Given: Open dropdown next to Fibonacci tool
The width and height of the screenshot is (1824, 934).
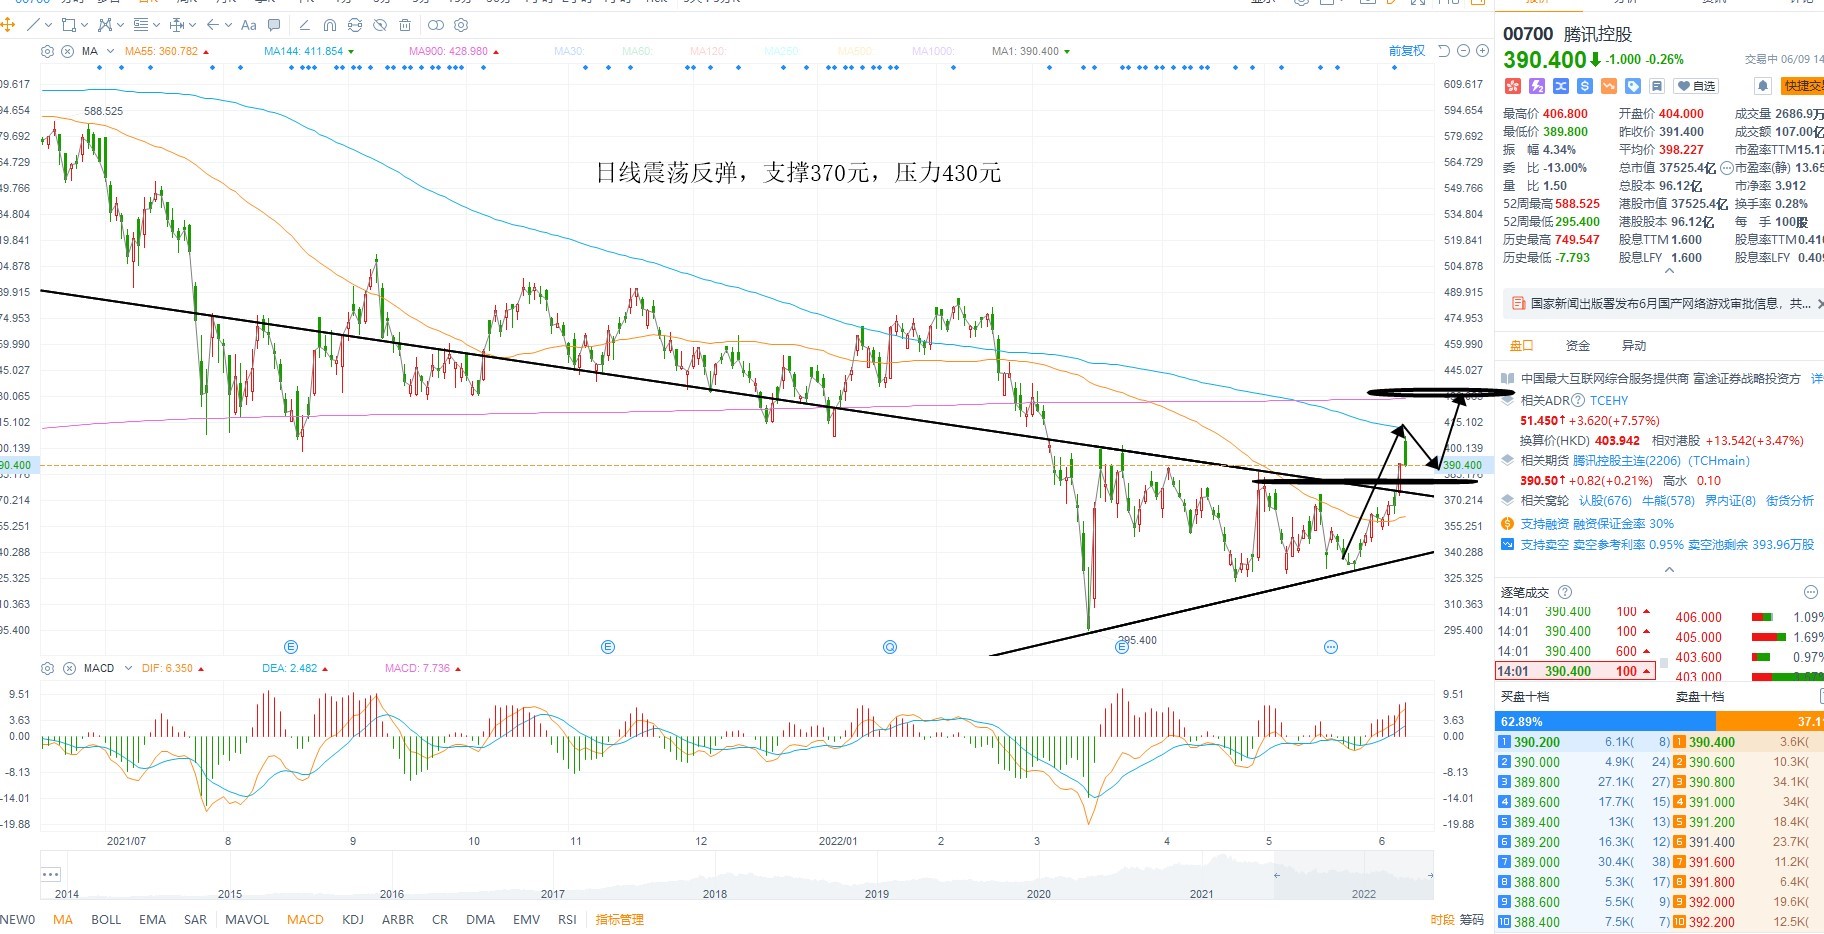Looking at the screenshot, I should (x=156, y=25).
